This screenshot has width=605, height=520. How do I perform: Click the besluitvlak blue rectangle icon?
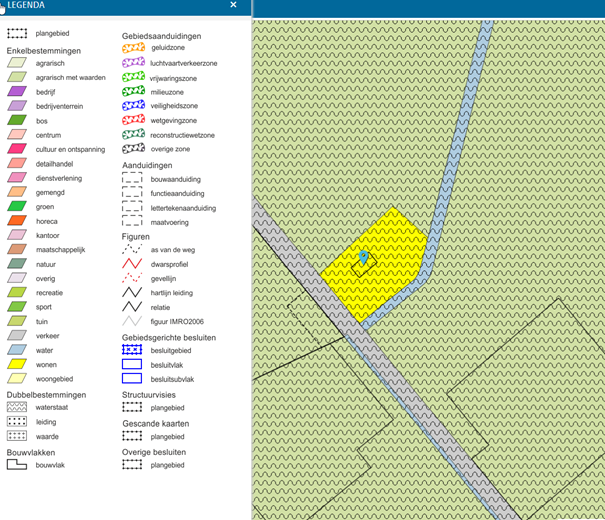[132, 364]
